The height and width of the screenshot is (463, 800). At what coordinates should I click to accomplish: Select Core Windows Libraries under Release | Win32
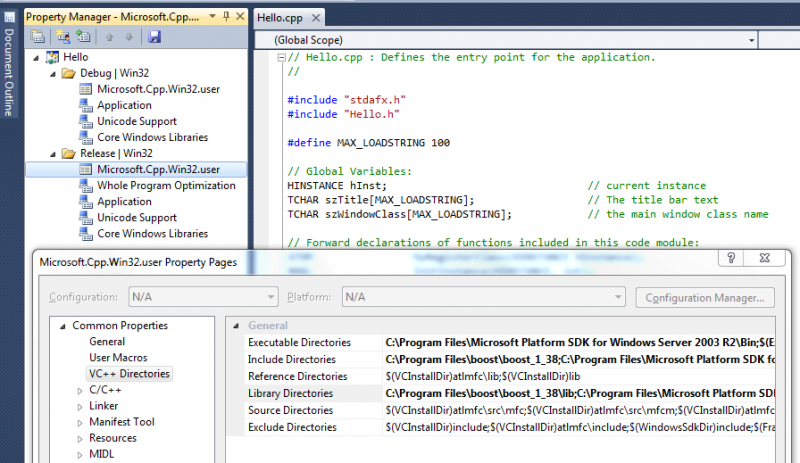click(x=153, y=233)
